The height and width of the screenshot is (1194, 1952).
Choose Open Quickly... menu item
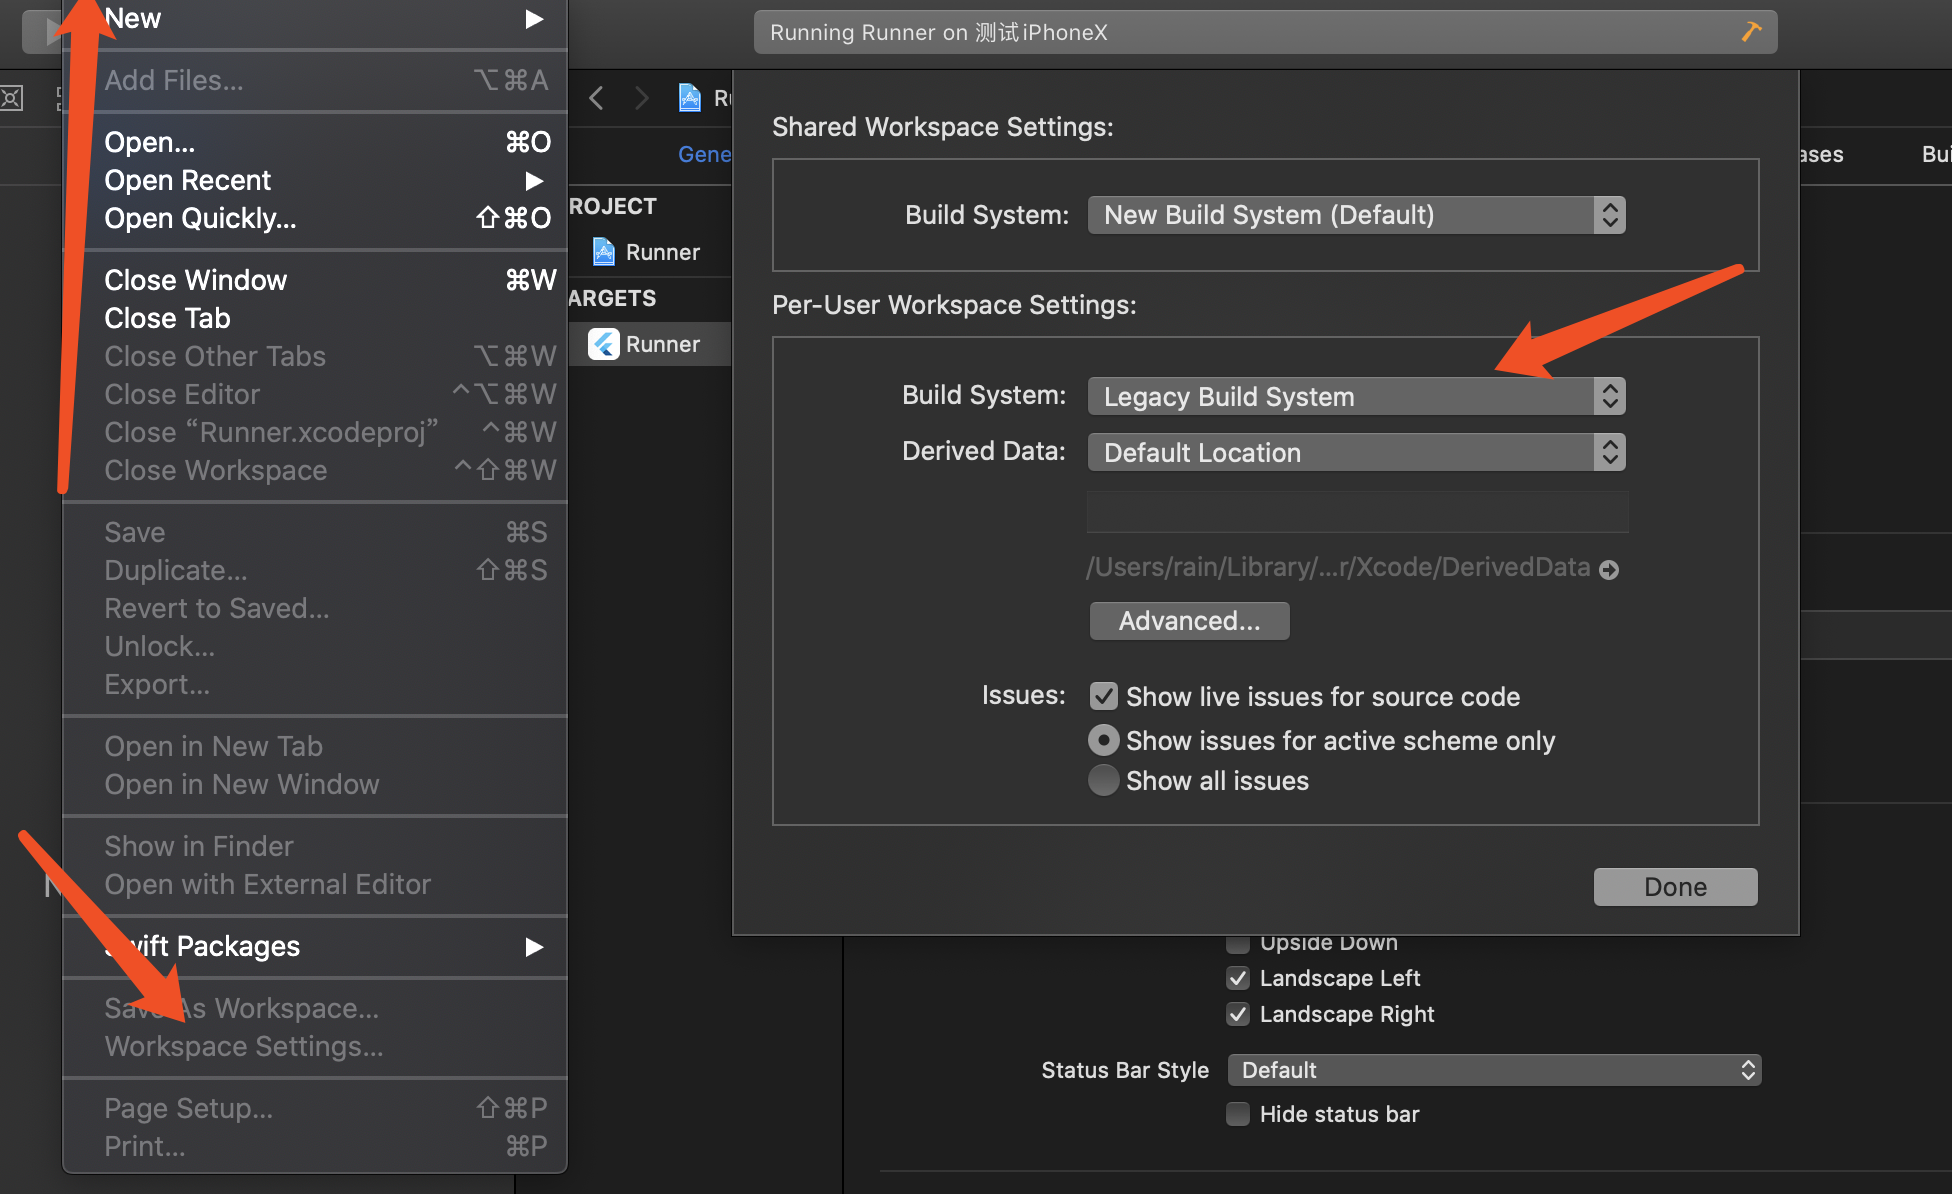pos(315,218)
